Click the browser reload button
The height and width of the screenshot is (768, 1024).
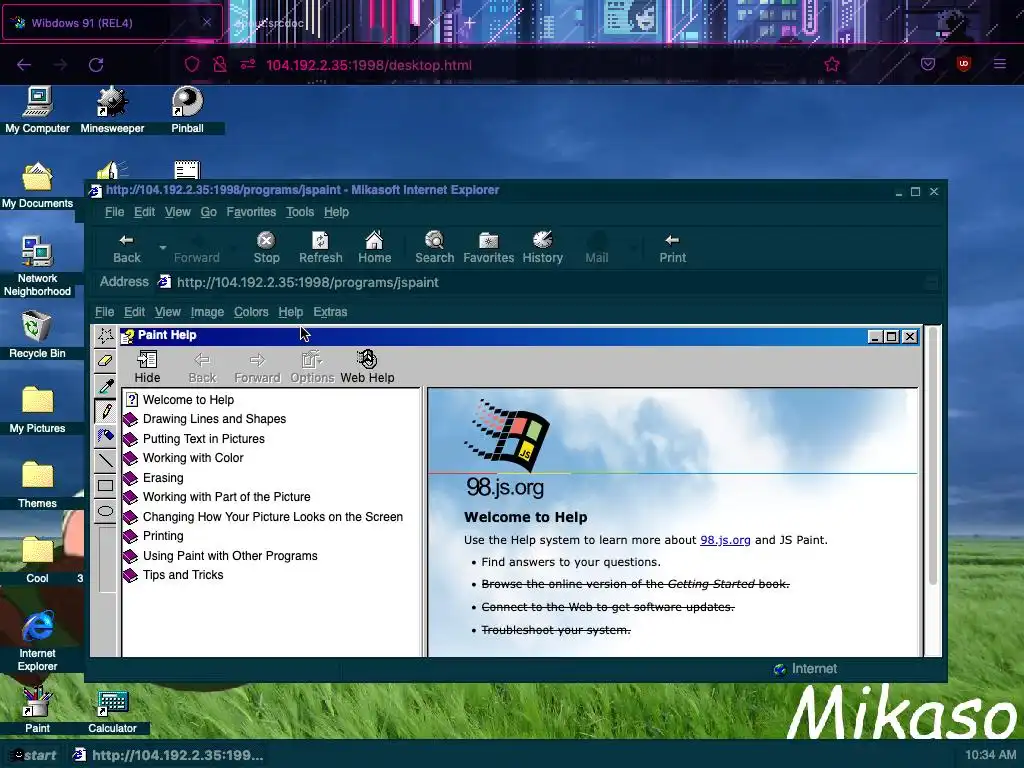96,65
